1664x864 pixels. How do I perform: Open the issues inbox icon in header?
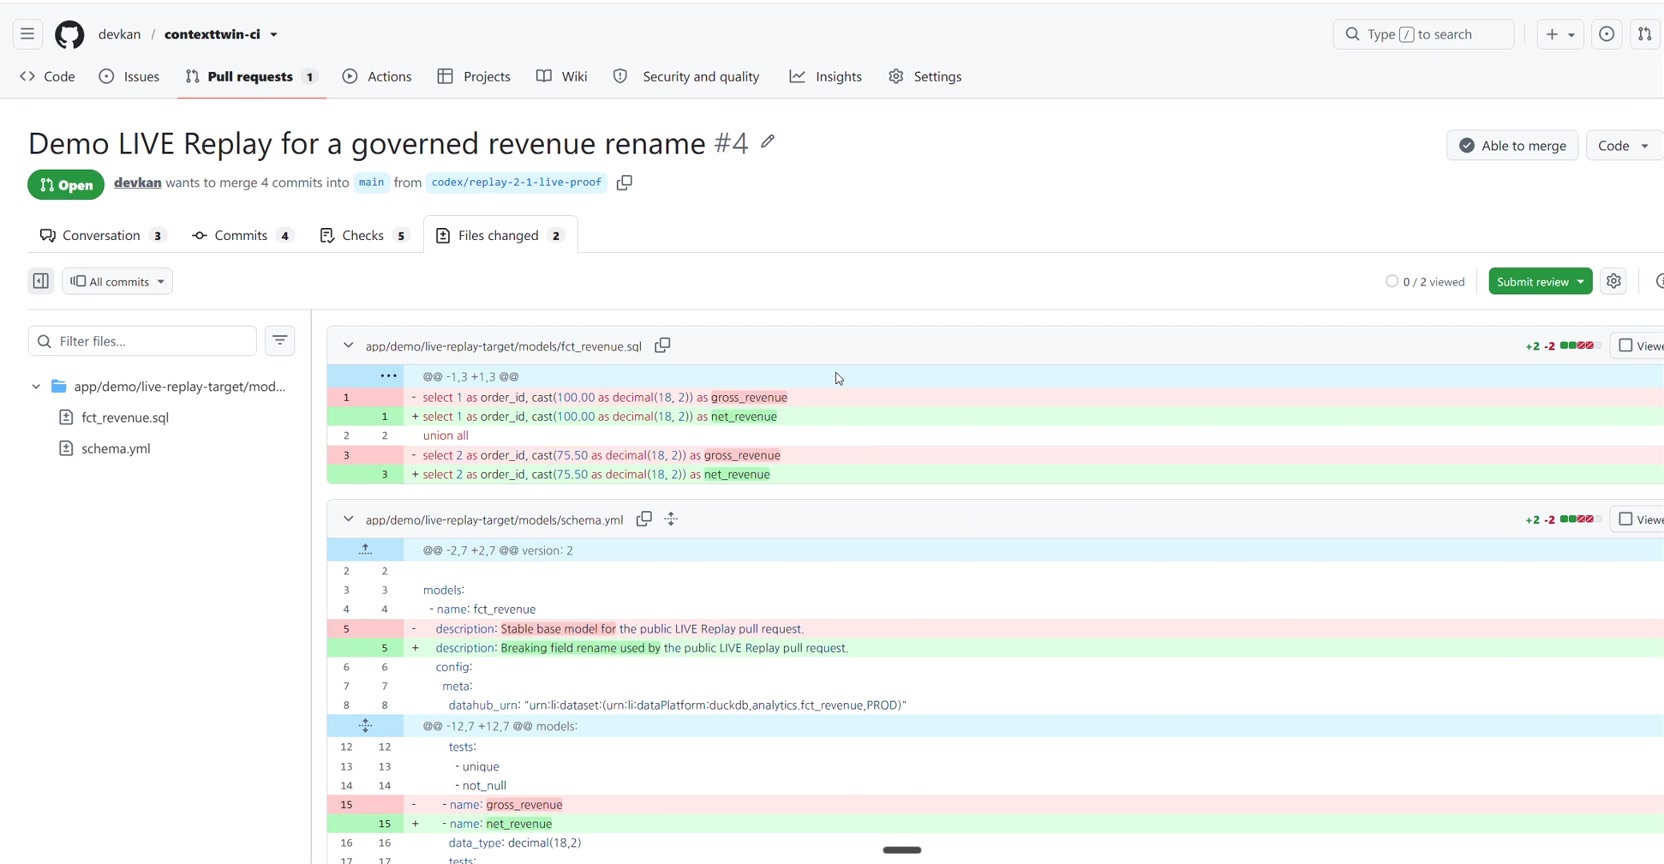tap(1607, 34)
